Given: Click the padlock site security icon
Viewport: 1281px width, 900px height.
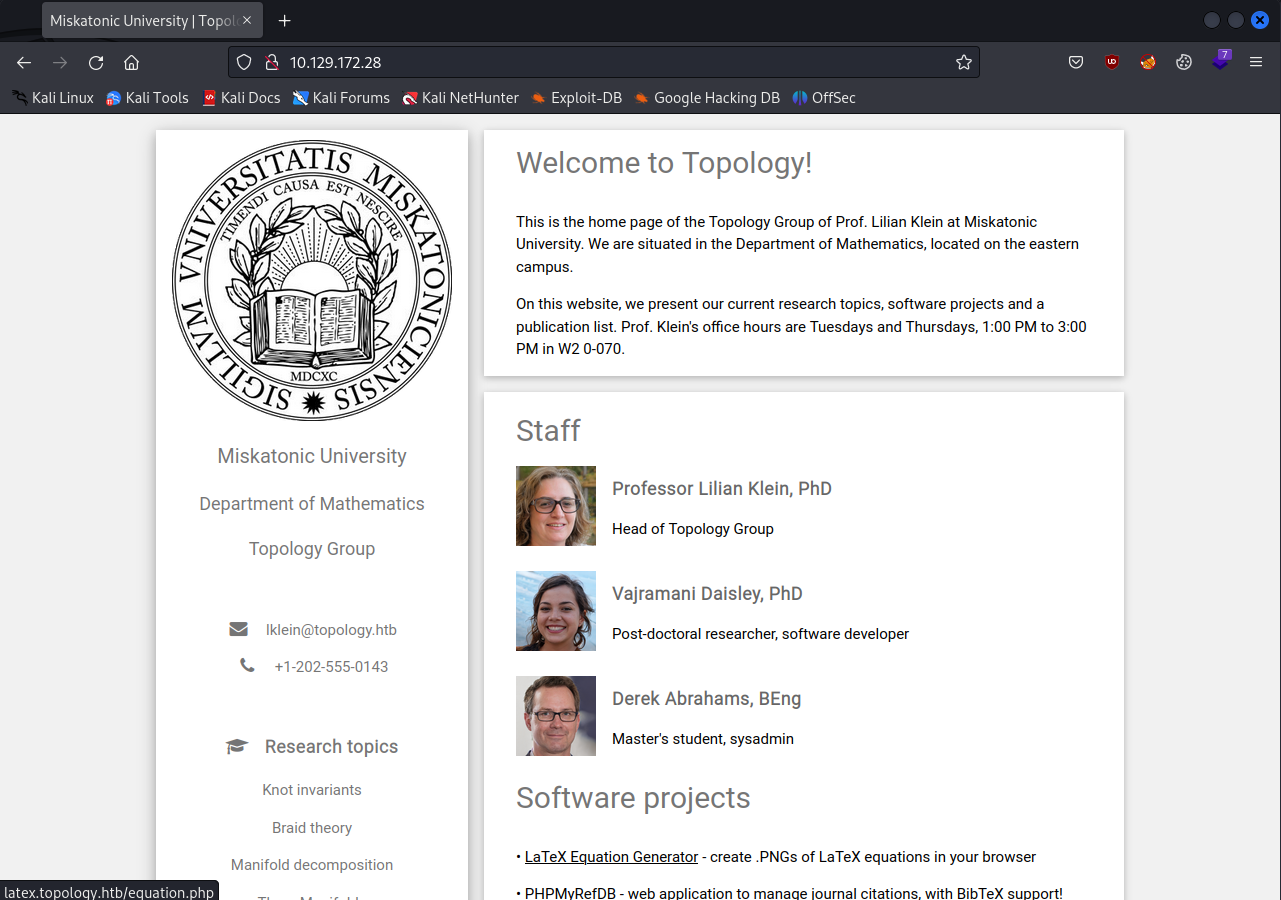Looking at the screenshot, I should [x=270, y=62].
